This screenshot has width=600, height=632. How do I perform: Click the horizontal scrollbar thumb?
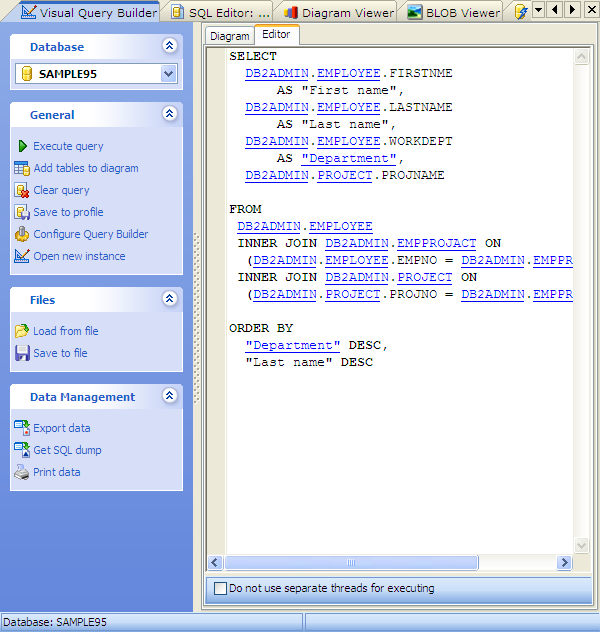[x=351, y=563]
